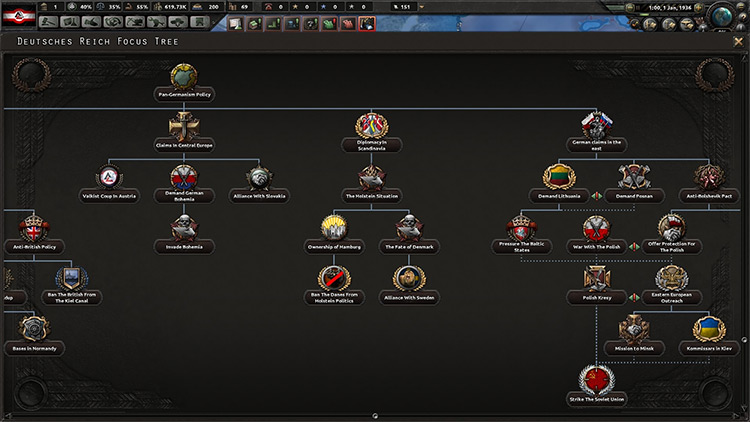Select the Pan-Germanism Policy focus
750x422 pixels.
point(184,82)
